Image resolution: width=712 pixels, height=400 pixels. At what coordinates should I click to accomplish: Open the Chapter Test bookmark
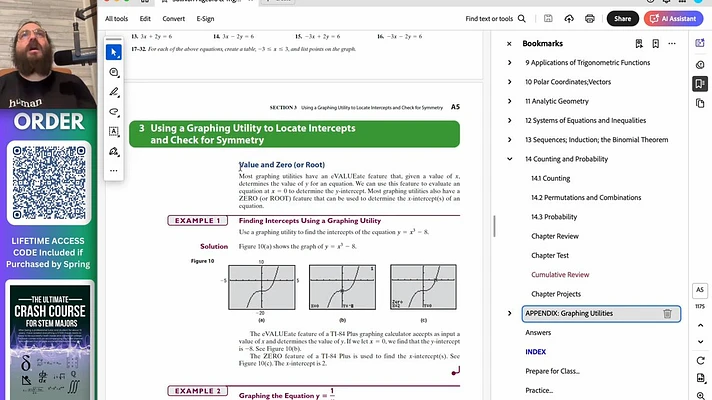click(x=550, y=256)
